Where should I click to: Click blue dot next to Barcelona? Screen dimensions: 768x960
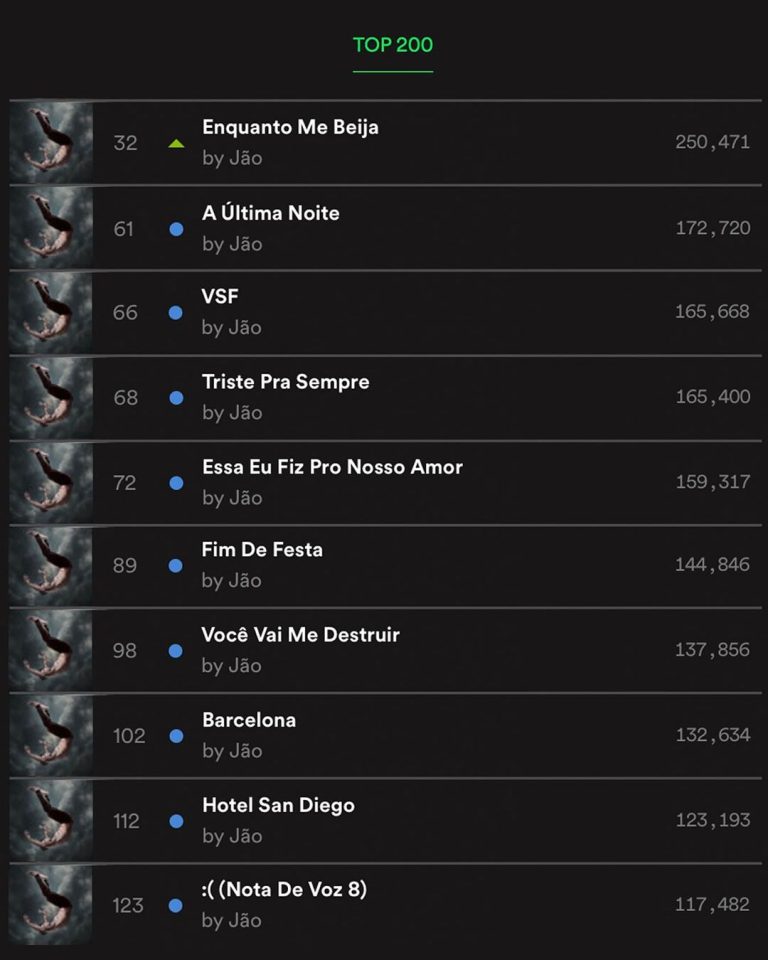coord(176,736)
